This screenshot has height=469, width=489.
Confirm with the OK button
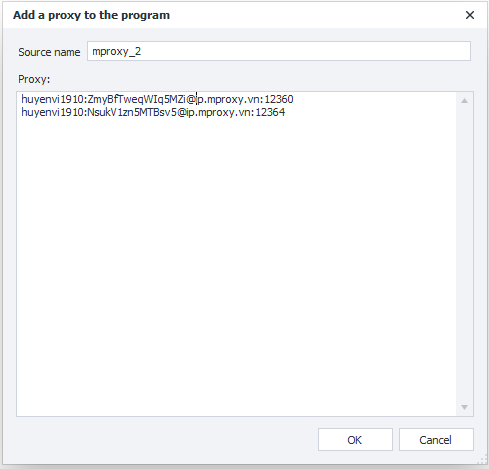(355, 440)
